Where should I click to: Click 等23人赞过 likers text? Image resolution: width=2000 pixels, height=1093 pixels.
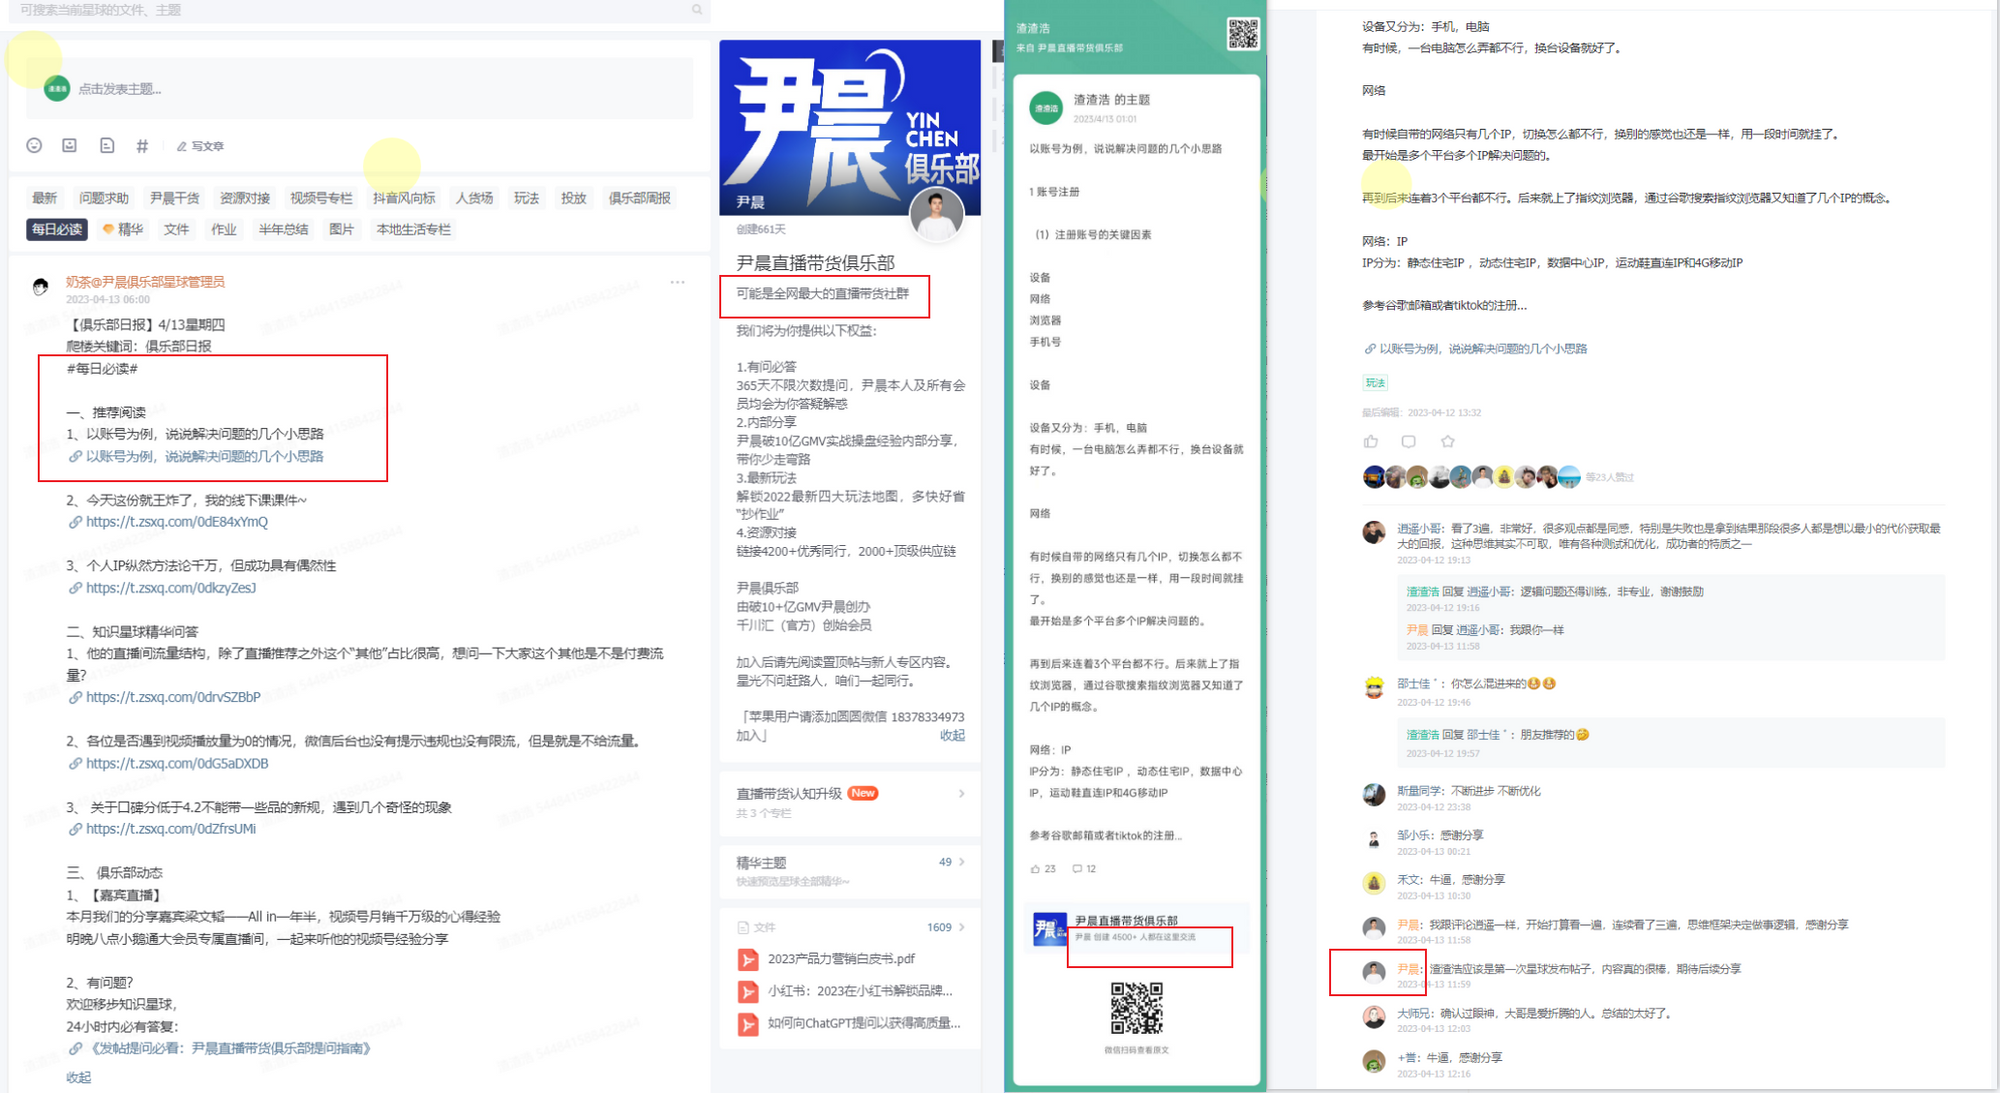(1610, 477)
